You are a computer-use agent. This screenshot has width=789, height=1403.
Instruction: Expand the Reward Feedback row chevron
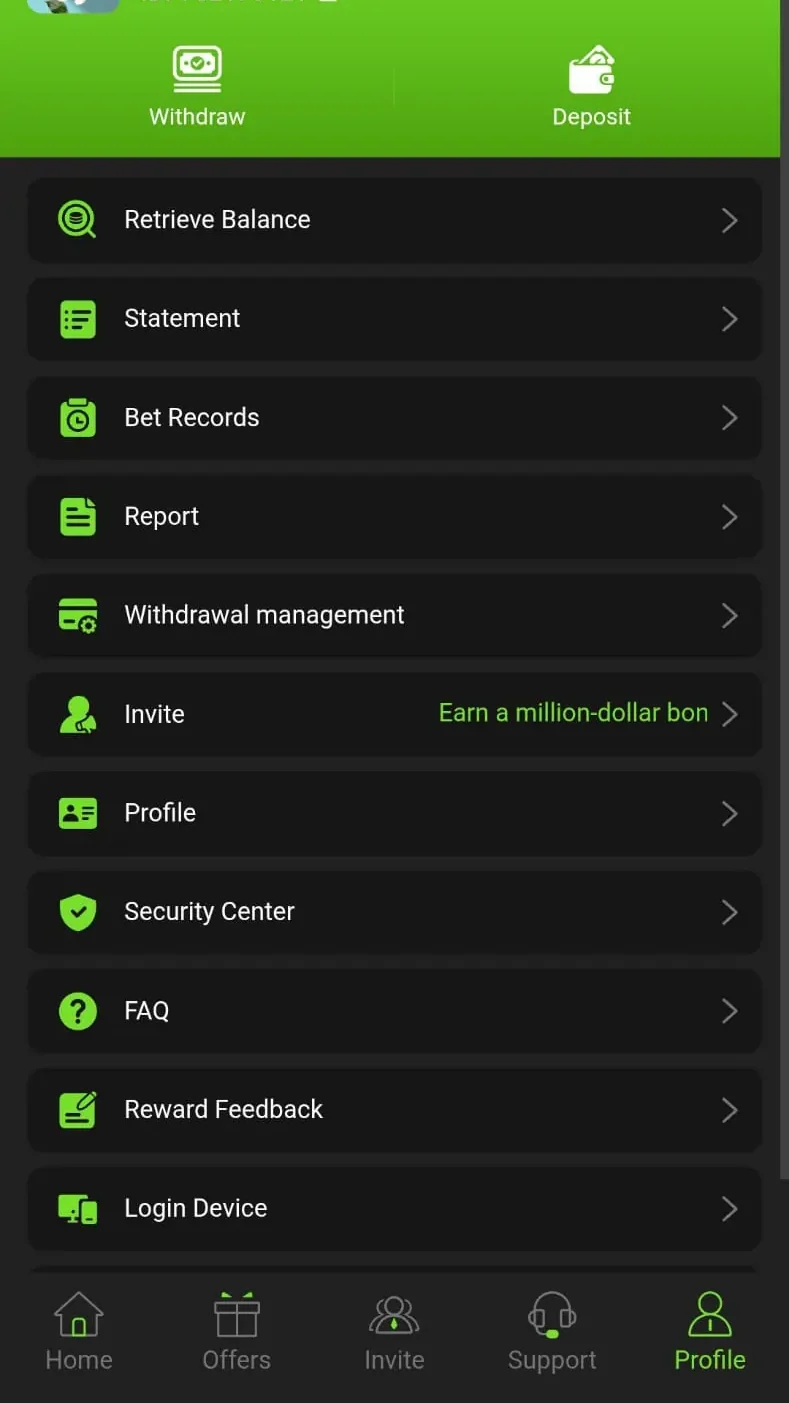point(729,1109)
